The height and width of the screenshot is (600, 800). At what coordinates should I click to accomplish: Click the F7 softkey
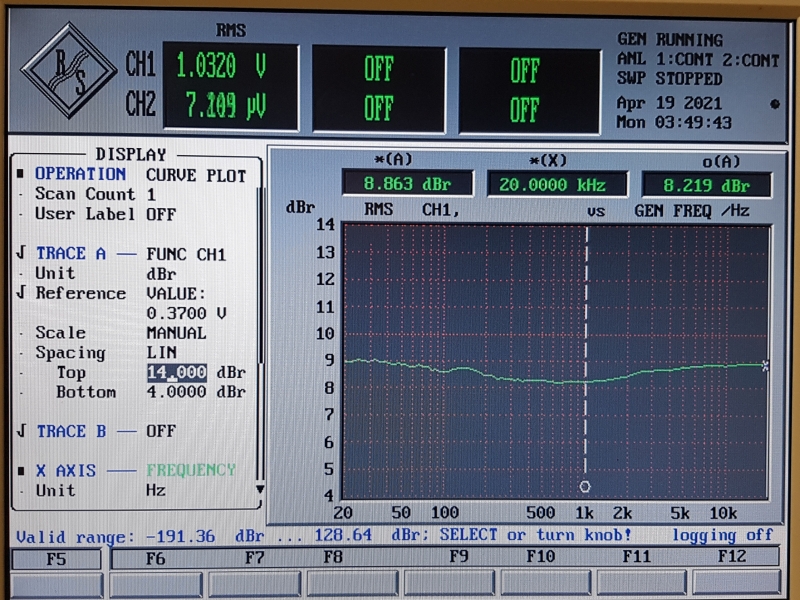(255, 558)
